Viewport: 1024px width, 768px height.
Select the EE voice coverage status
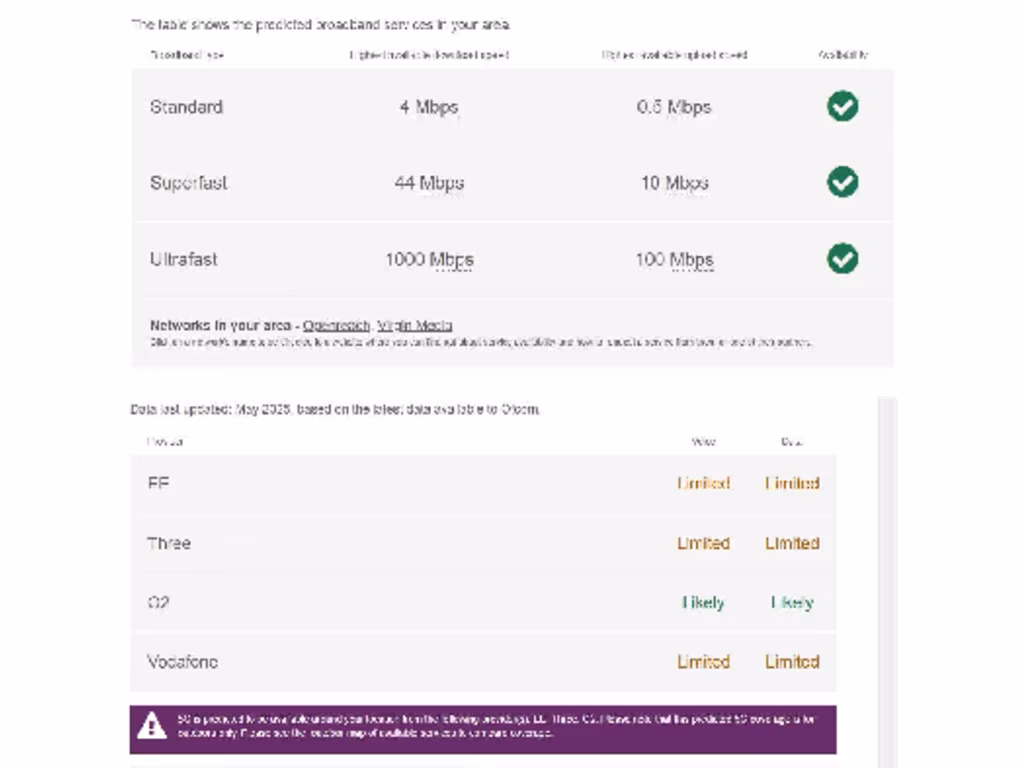point(703,483)
